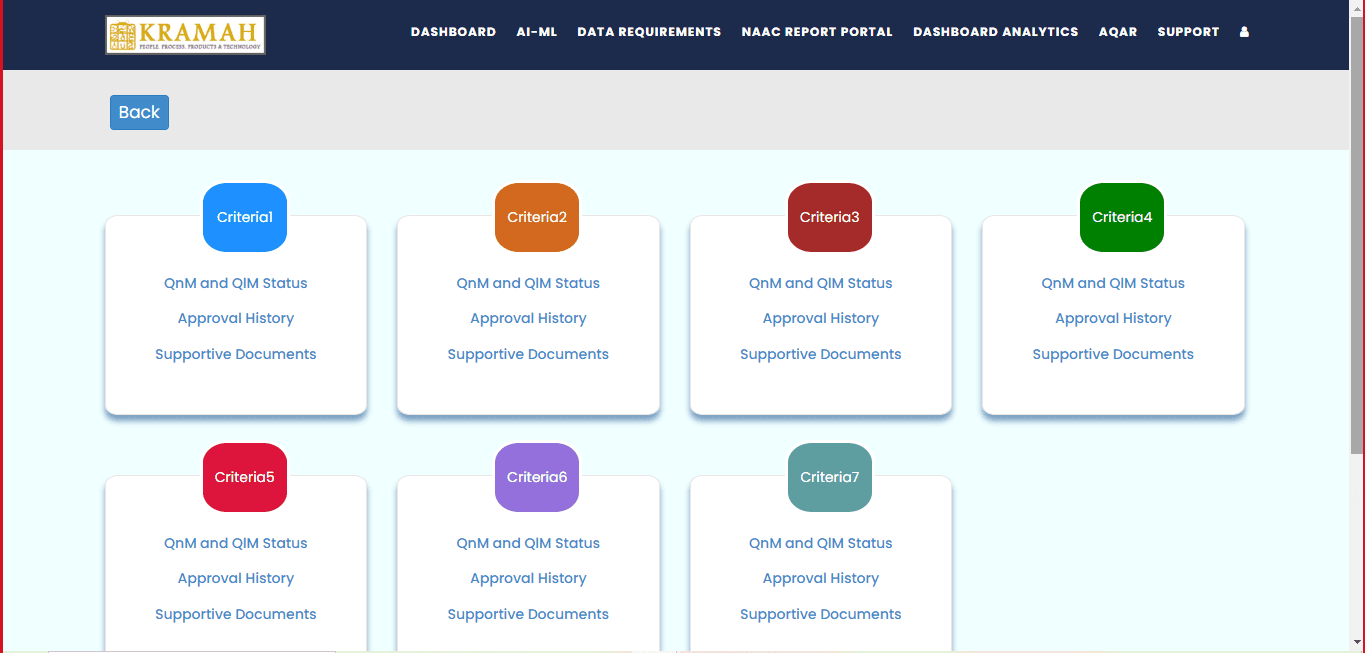1365x653 pixels.
Task: Open Dashboard Analytics in the navbar
Action: click(x=995, y=32)
